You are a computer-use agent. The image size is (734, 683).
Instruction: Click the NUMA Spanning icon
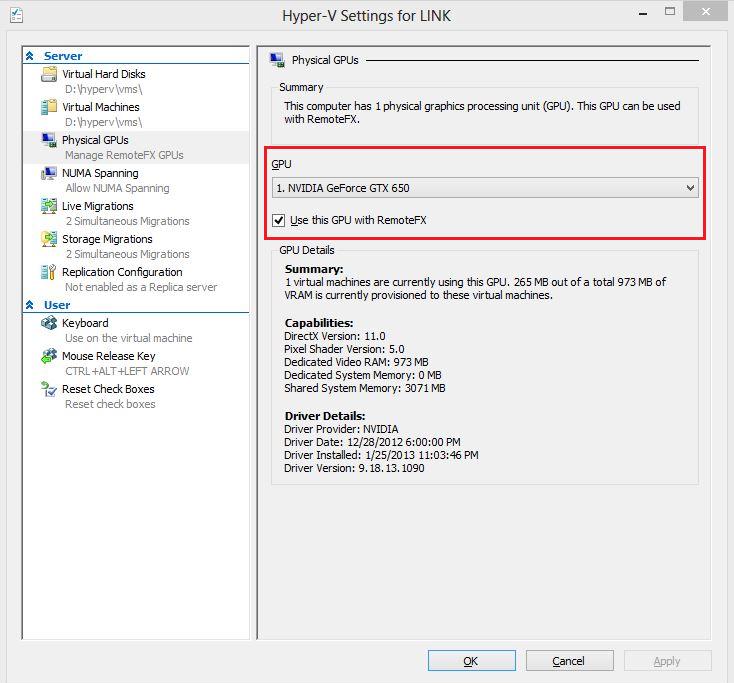pyautogui.click(x=49, y=173)
